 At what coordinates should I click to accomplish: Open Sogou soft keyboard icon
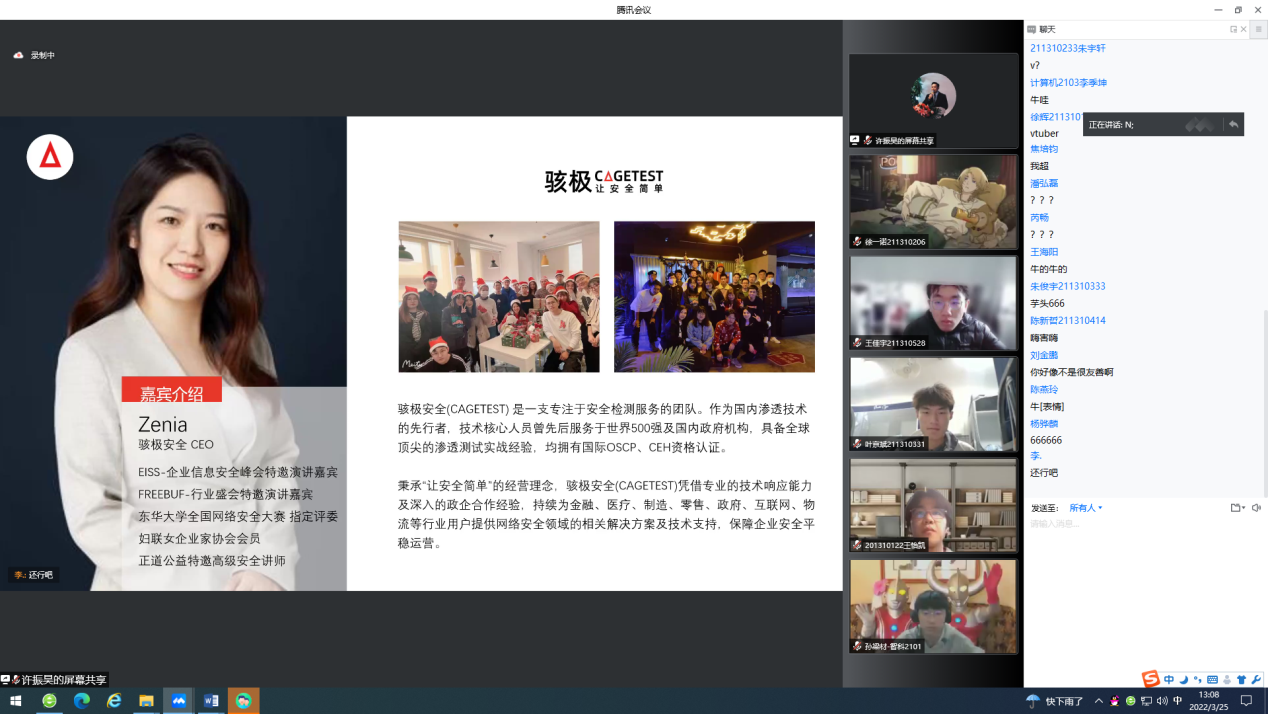tap(1212, 680)
